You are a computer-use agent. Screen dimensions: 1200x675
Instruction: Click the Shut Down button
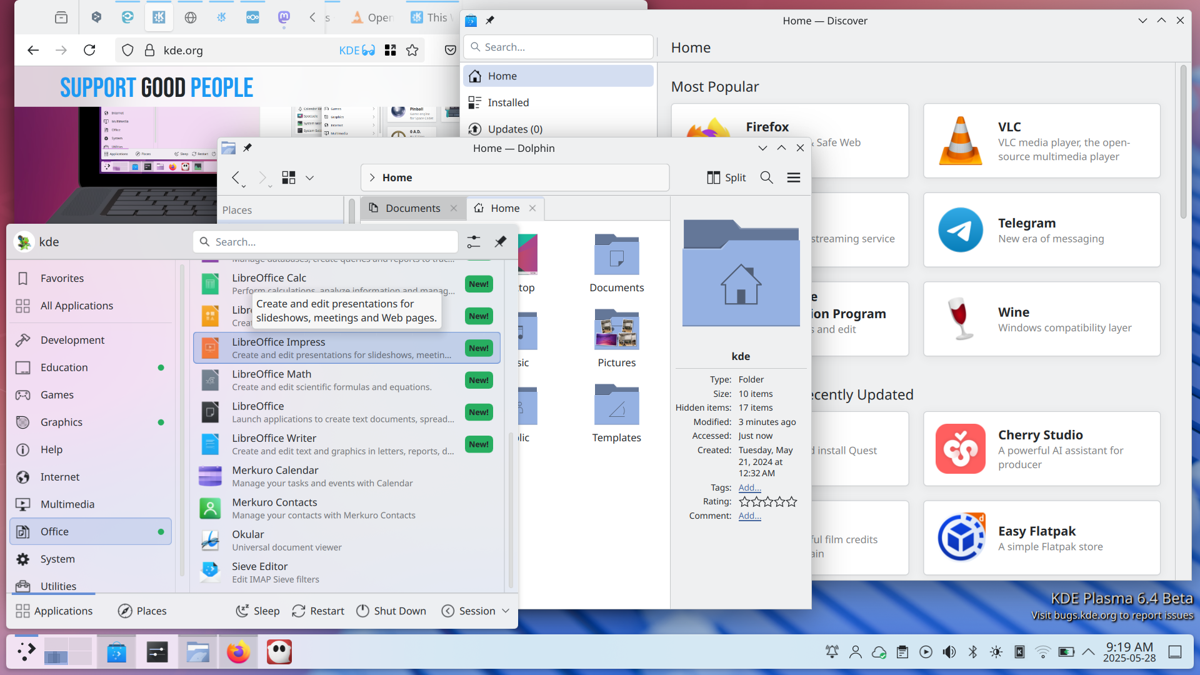[391, 610]
